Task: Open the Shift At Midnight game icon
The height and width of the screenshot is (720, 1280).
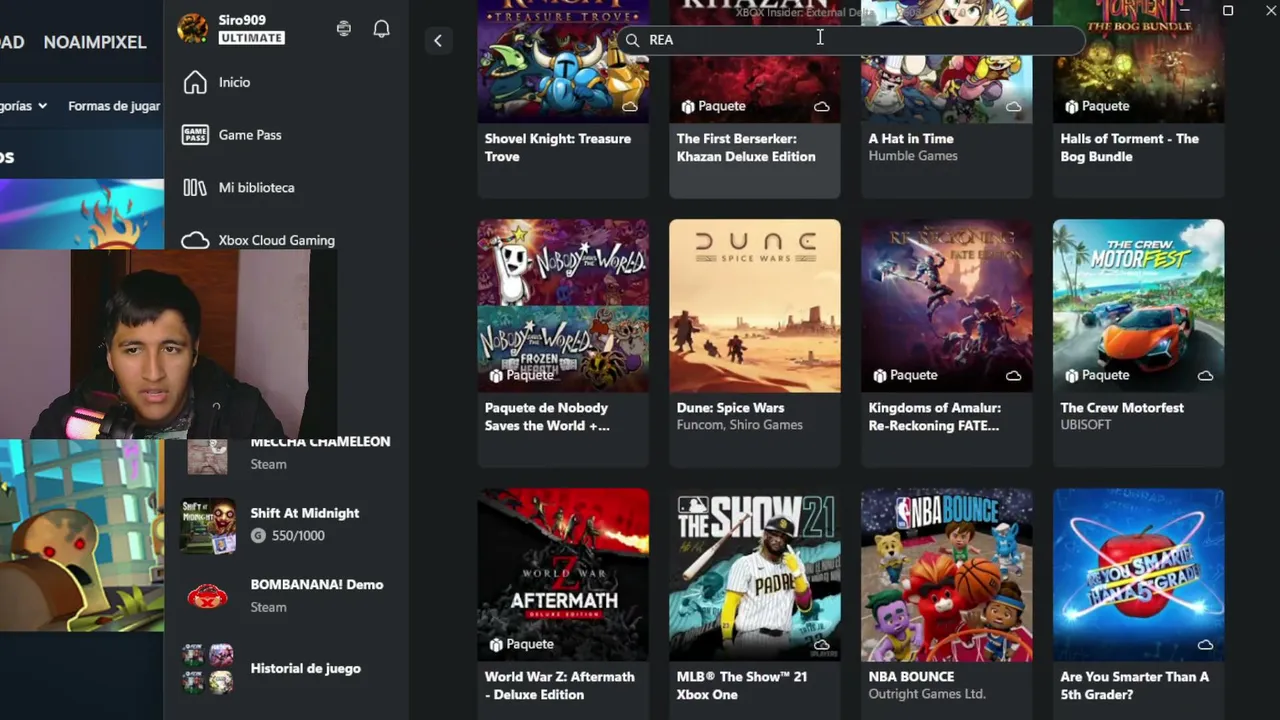Action: pyautogui.click(x=208, y=525)
